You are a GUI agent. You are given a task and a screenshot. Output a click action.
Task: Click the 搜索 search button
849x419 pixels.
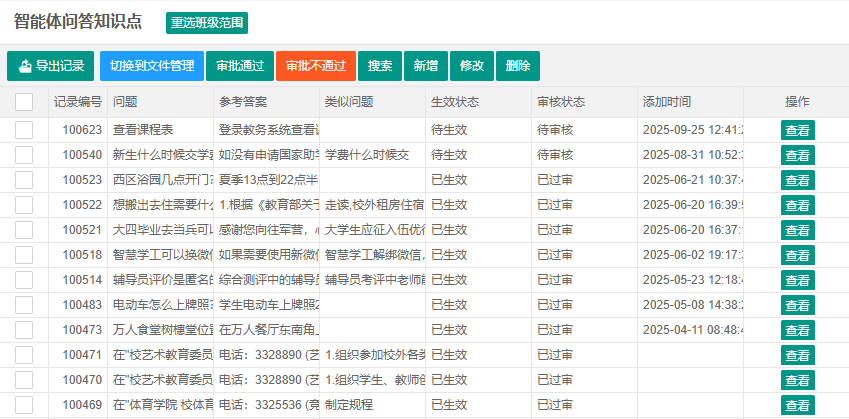[380, 66]
